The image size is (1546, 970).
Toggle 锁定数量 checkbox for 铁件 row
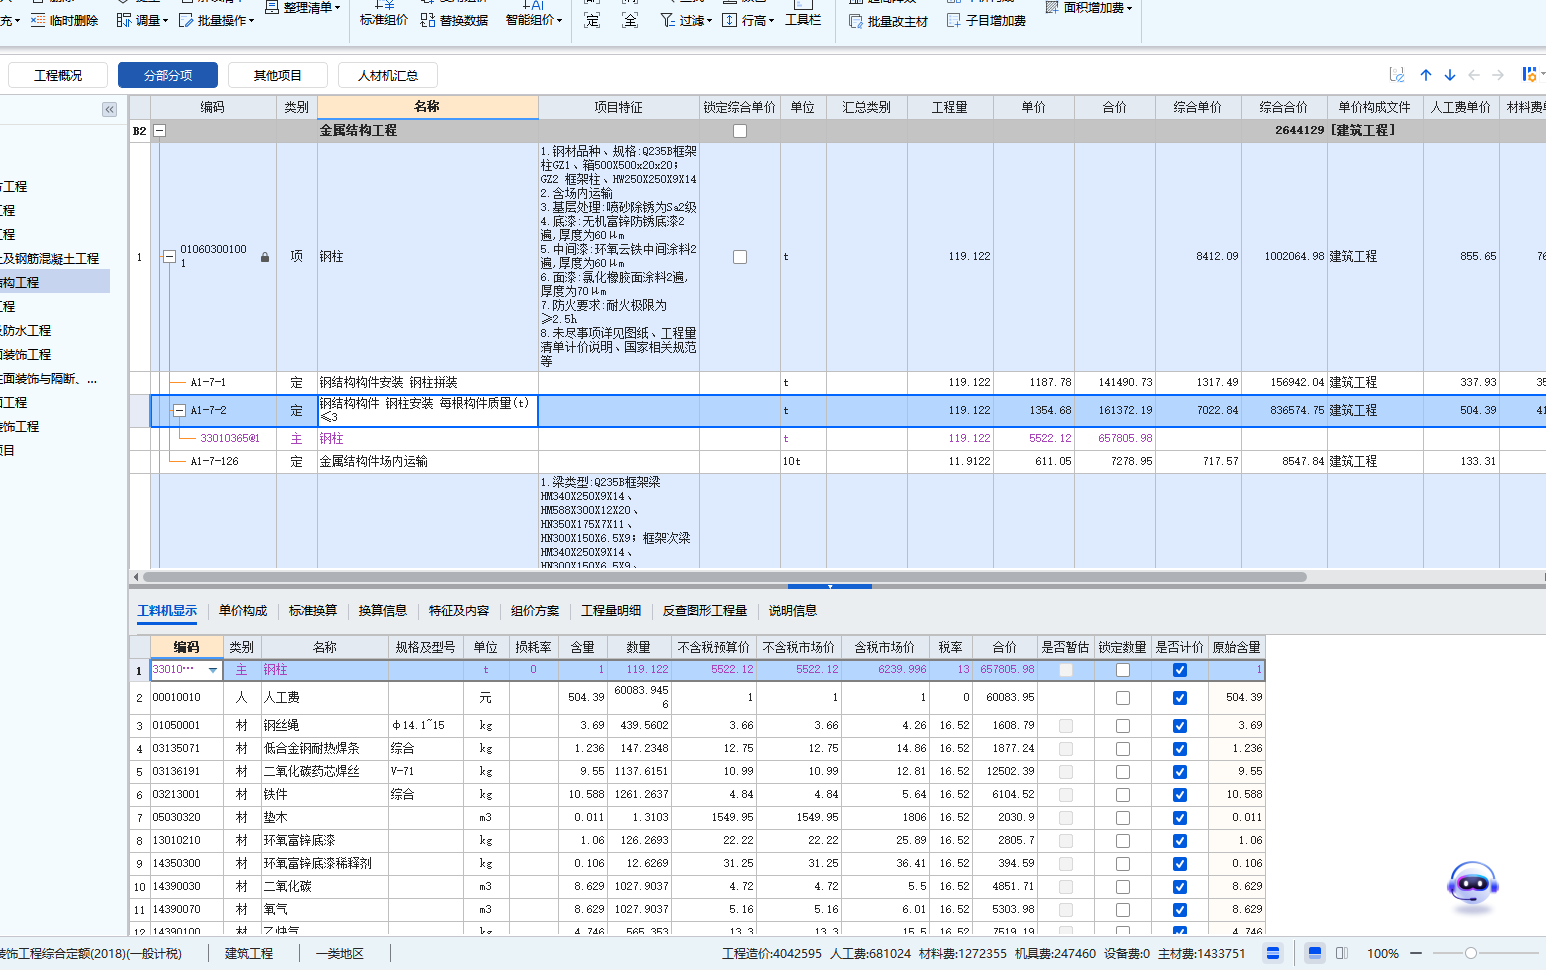[1123, 795]
